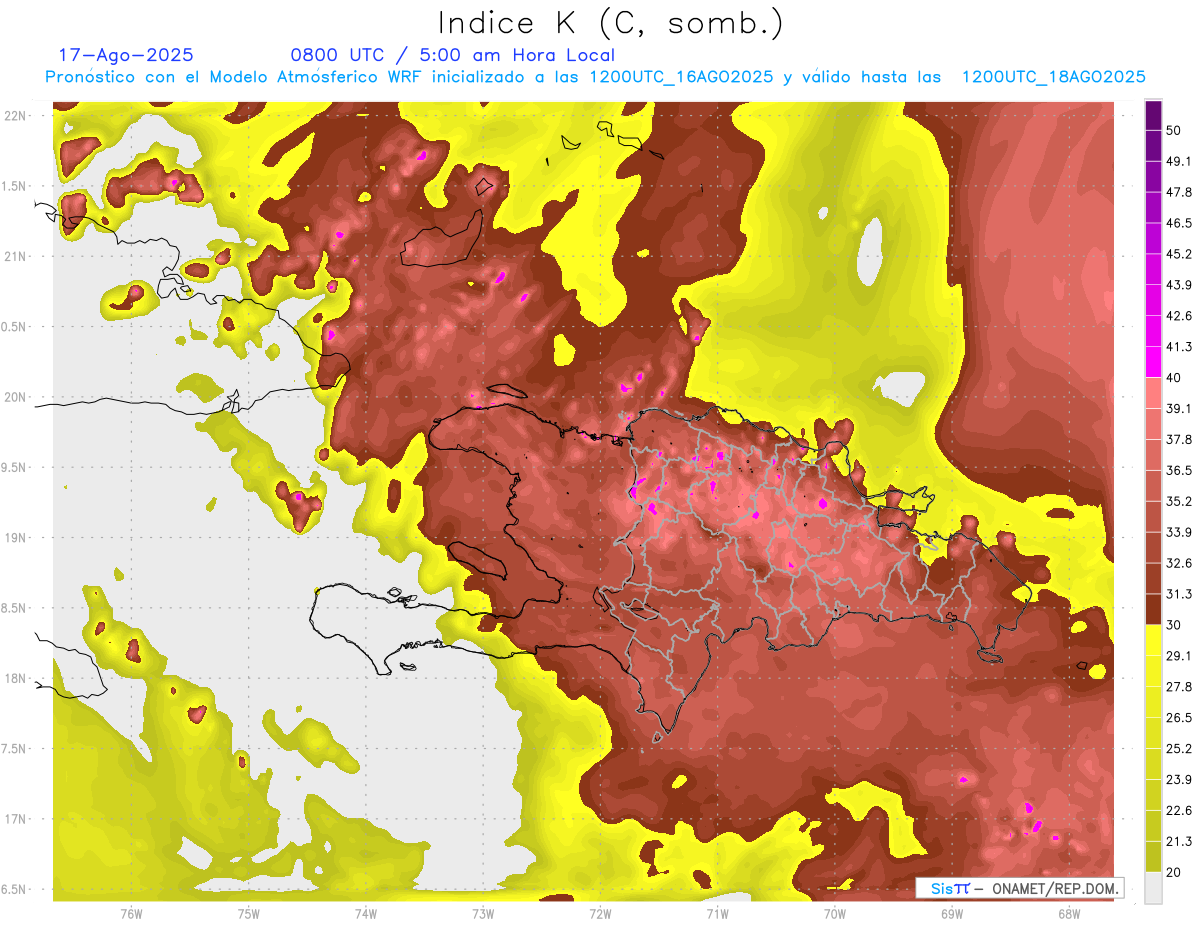The height and width of the screenshot is (927, 1200).
Task: Click the "0.5N" latitude label
Action: [x=14, y=327]
